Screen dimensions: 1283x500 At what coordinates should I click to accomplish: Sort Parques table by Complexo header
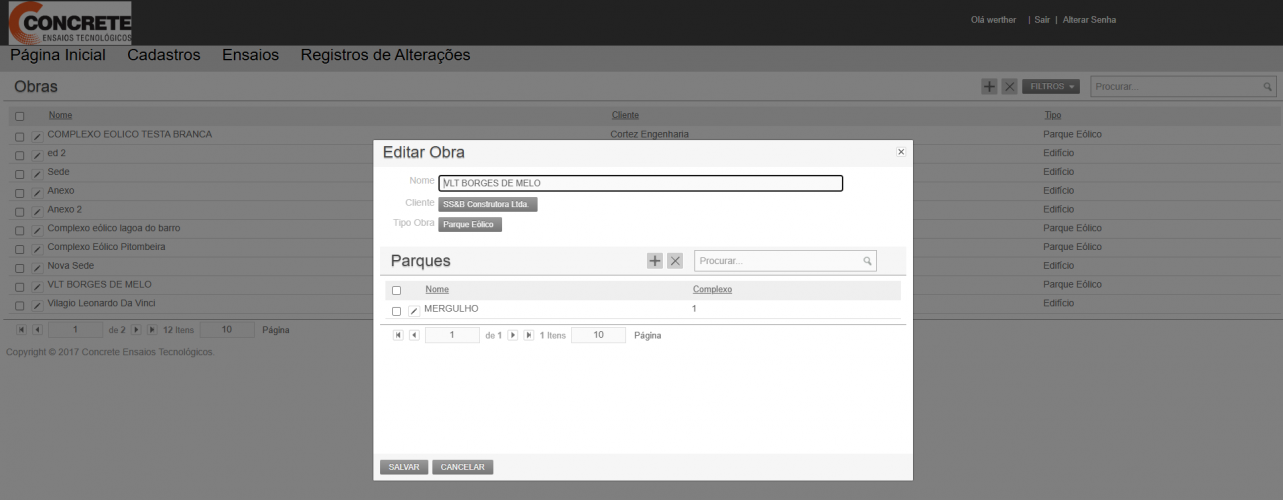point(712,289)
